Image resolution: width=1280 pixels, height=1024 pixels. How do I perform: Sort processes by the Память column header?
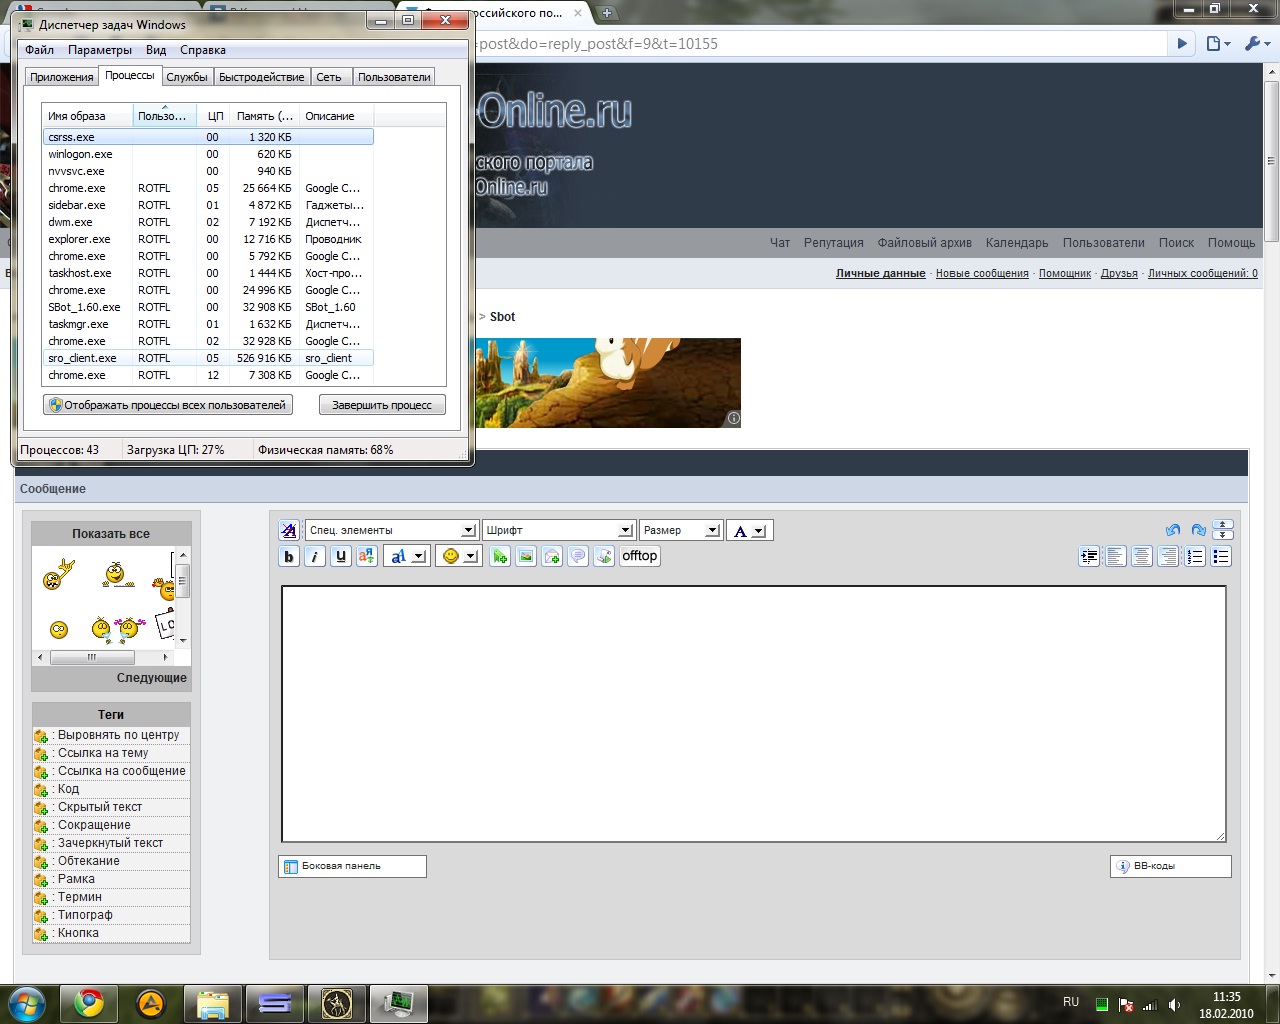click(x=265, y=116)
